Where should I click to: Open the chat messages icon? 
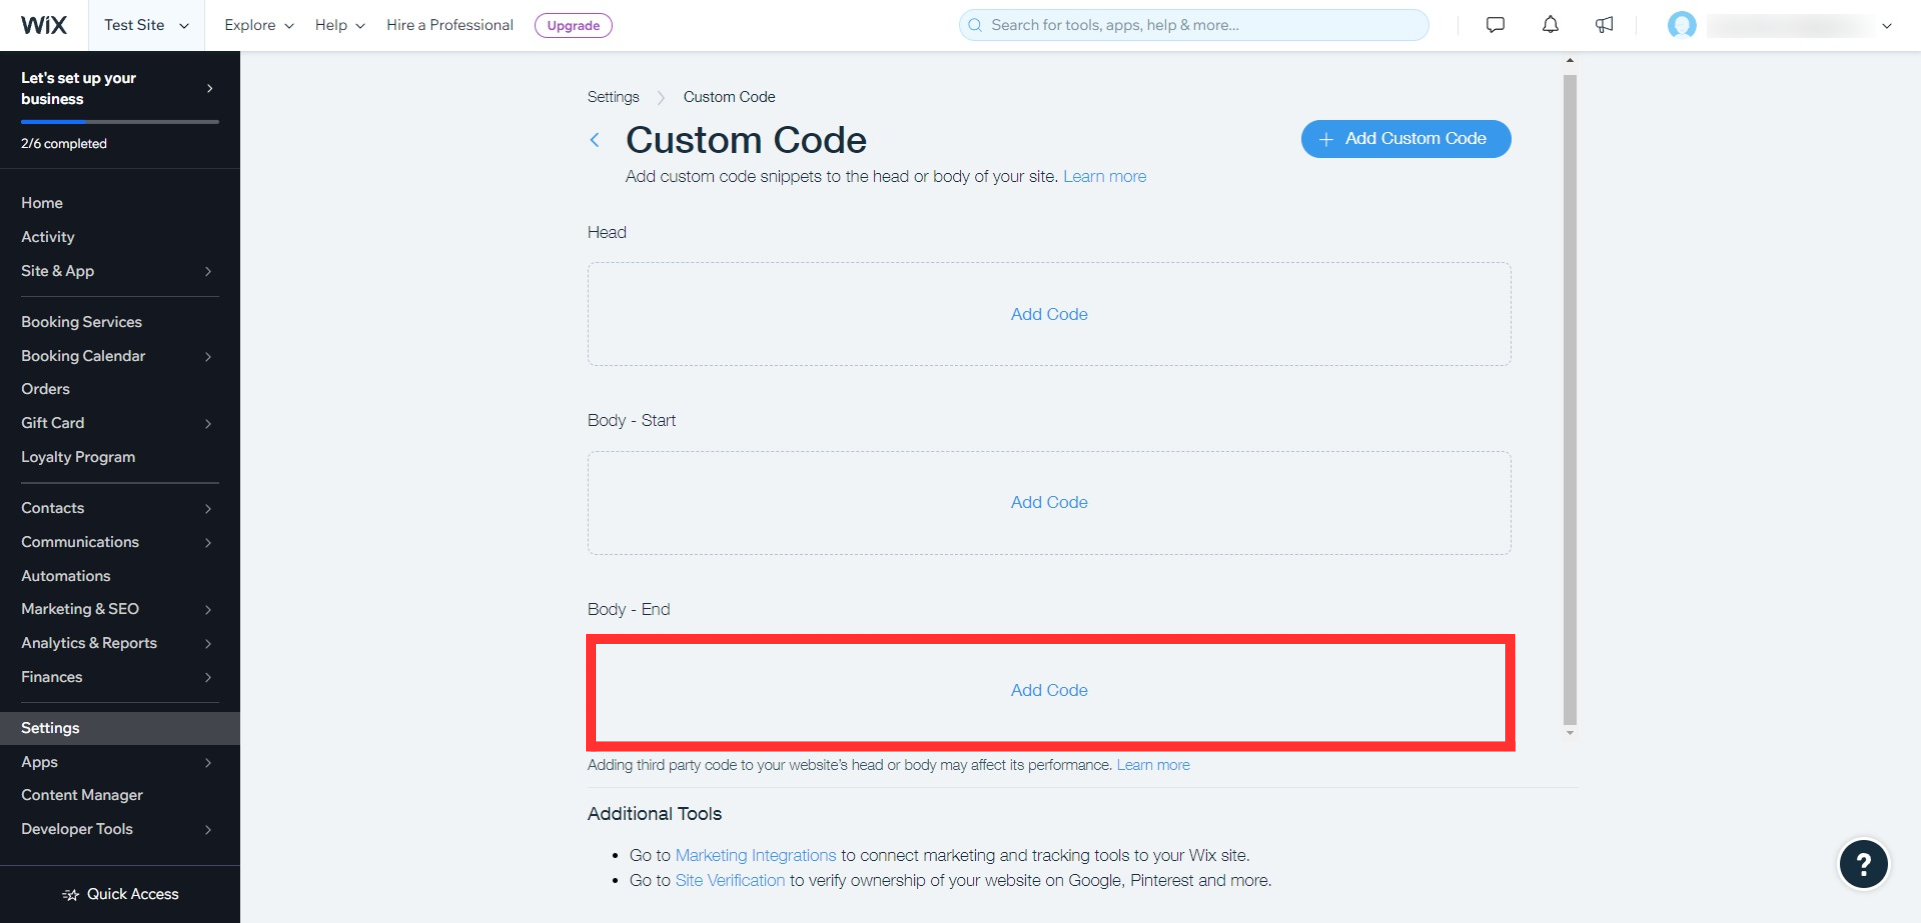coord(1495,25)
